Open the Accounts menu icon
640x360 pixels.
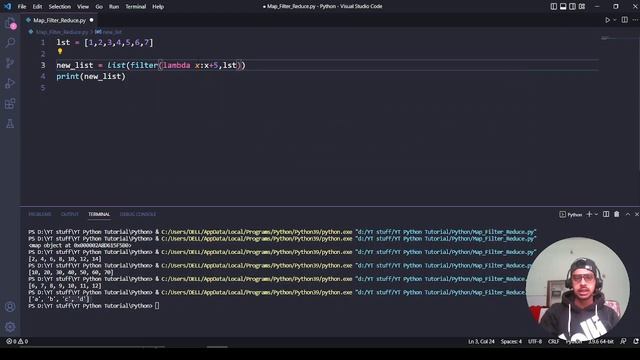(10, 307)
